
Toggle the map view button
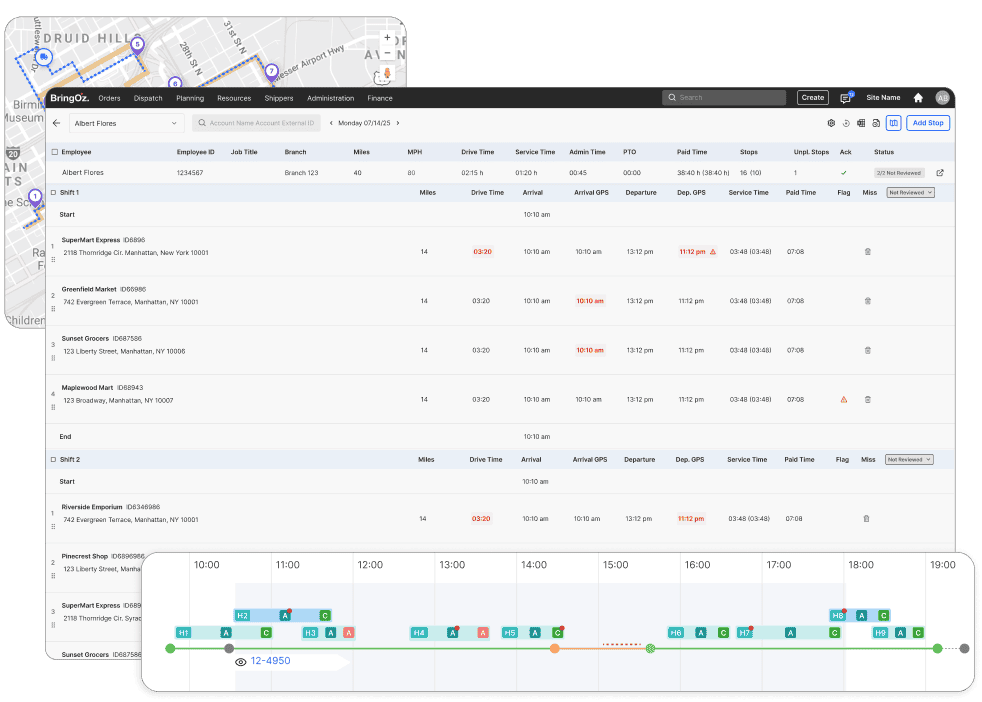tap(894, 123)
